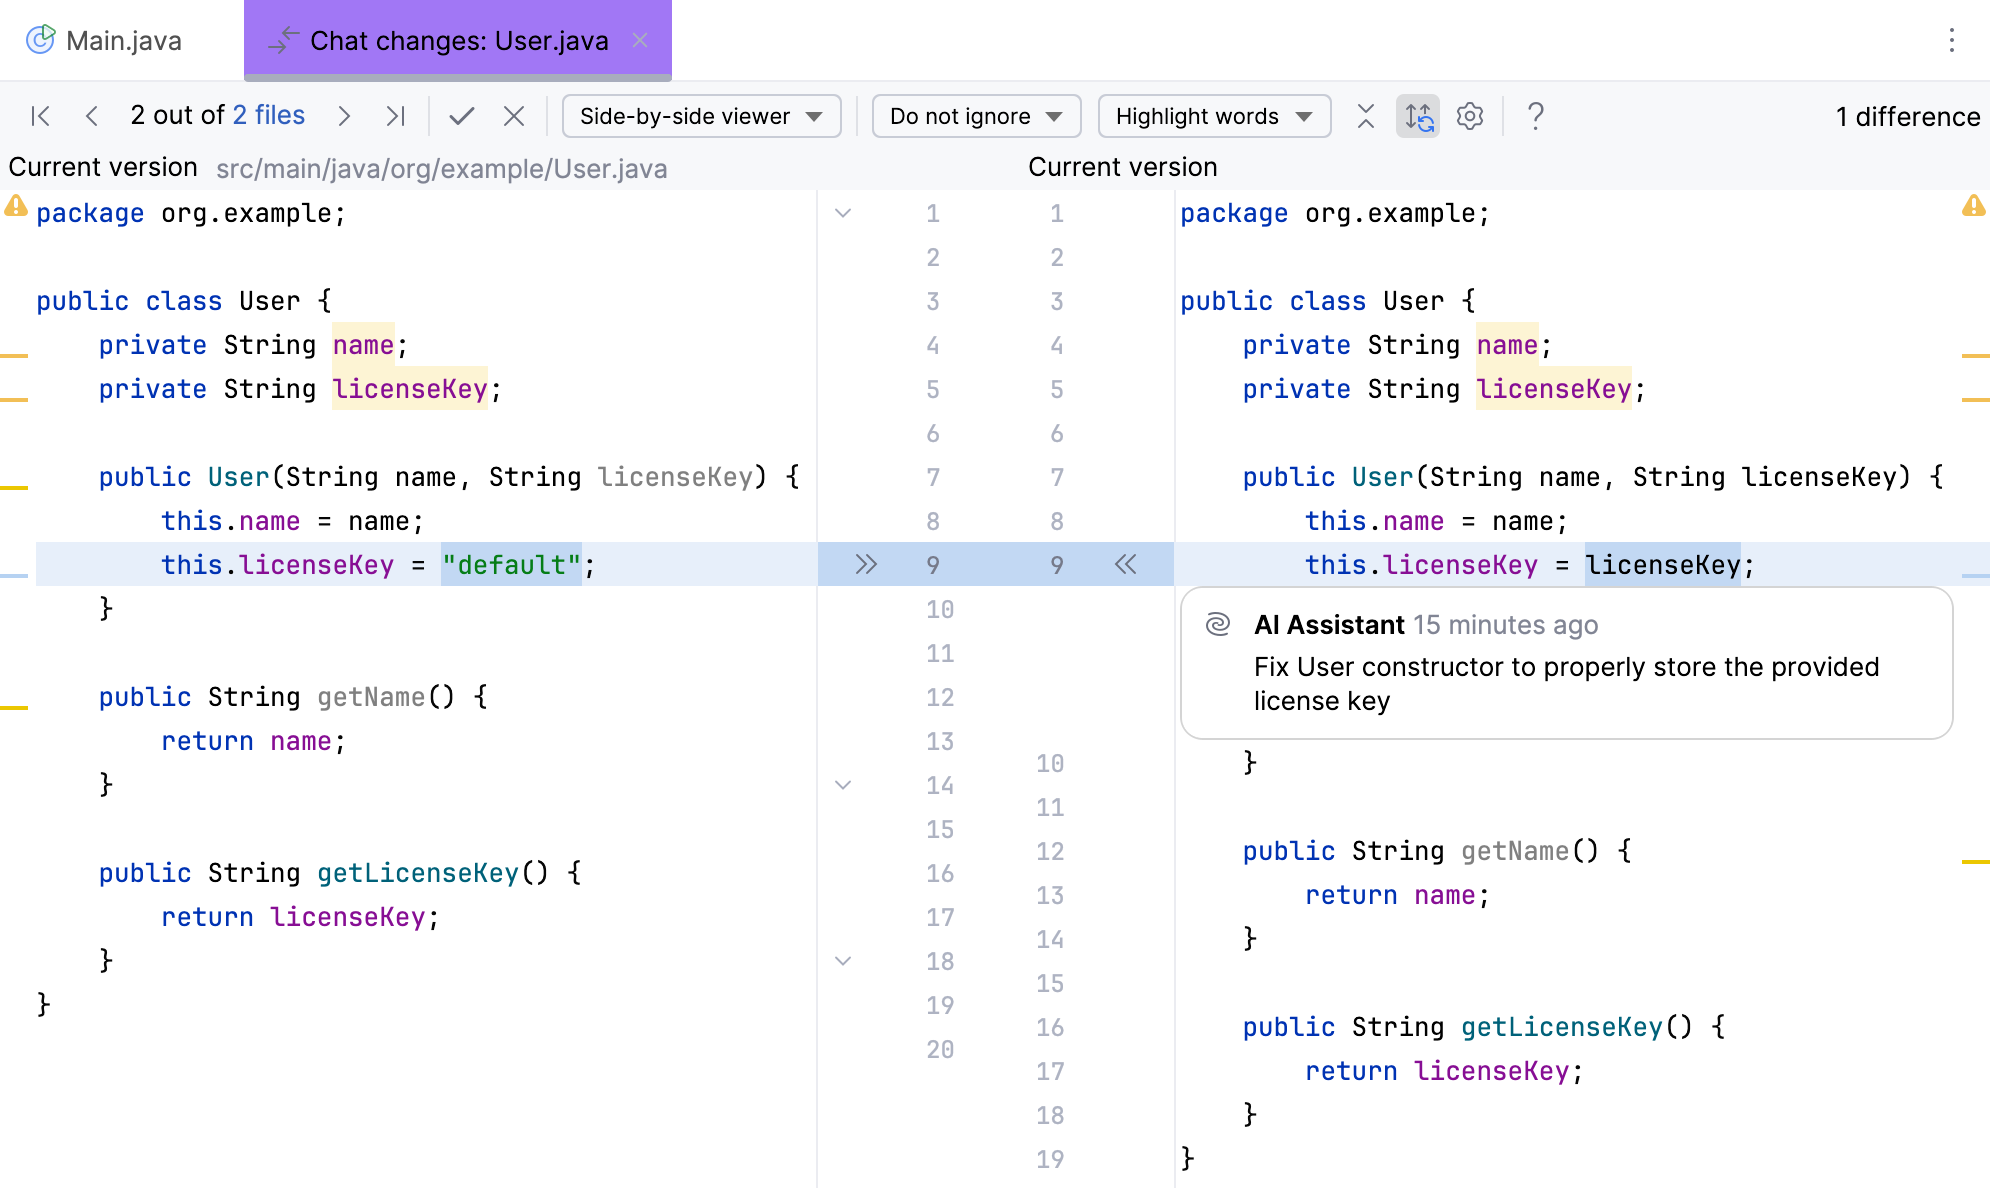
Task: Click highlighted licenseKey value in right pane line 9
Action: pos(1663,565)
